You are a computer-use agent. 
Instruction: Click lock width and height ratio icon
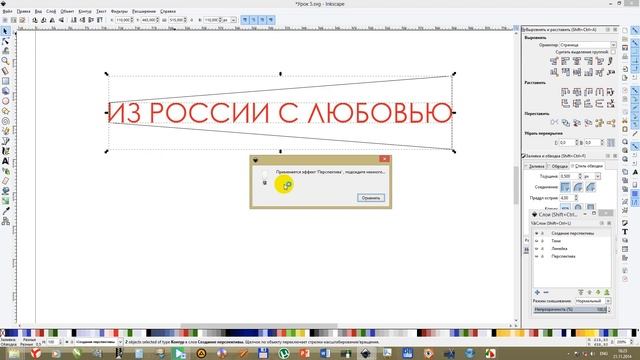(191, 20)
